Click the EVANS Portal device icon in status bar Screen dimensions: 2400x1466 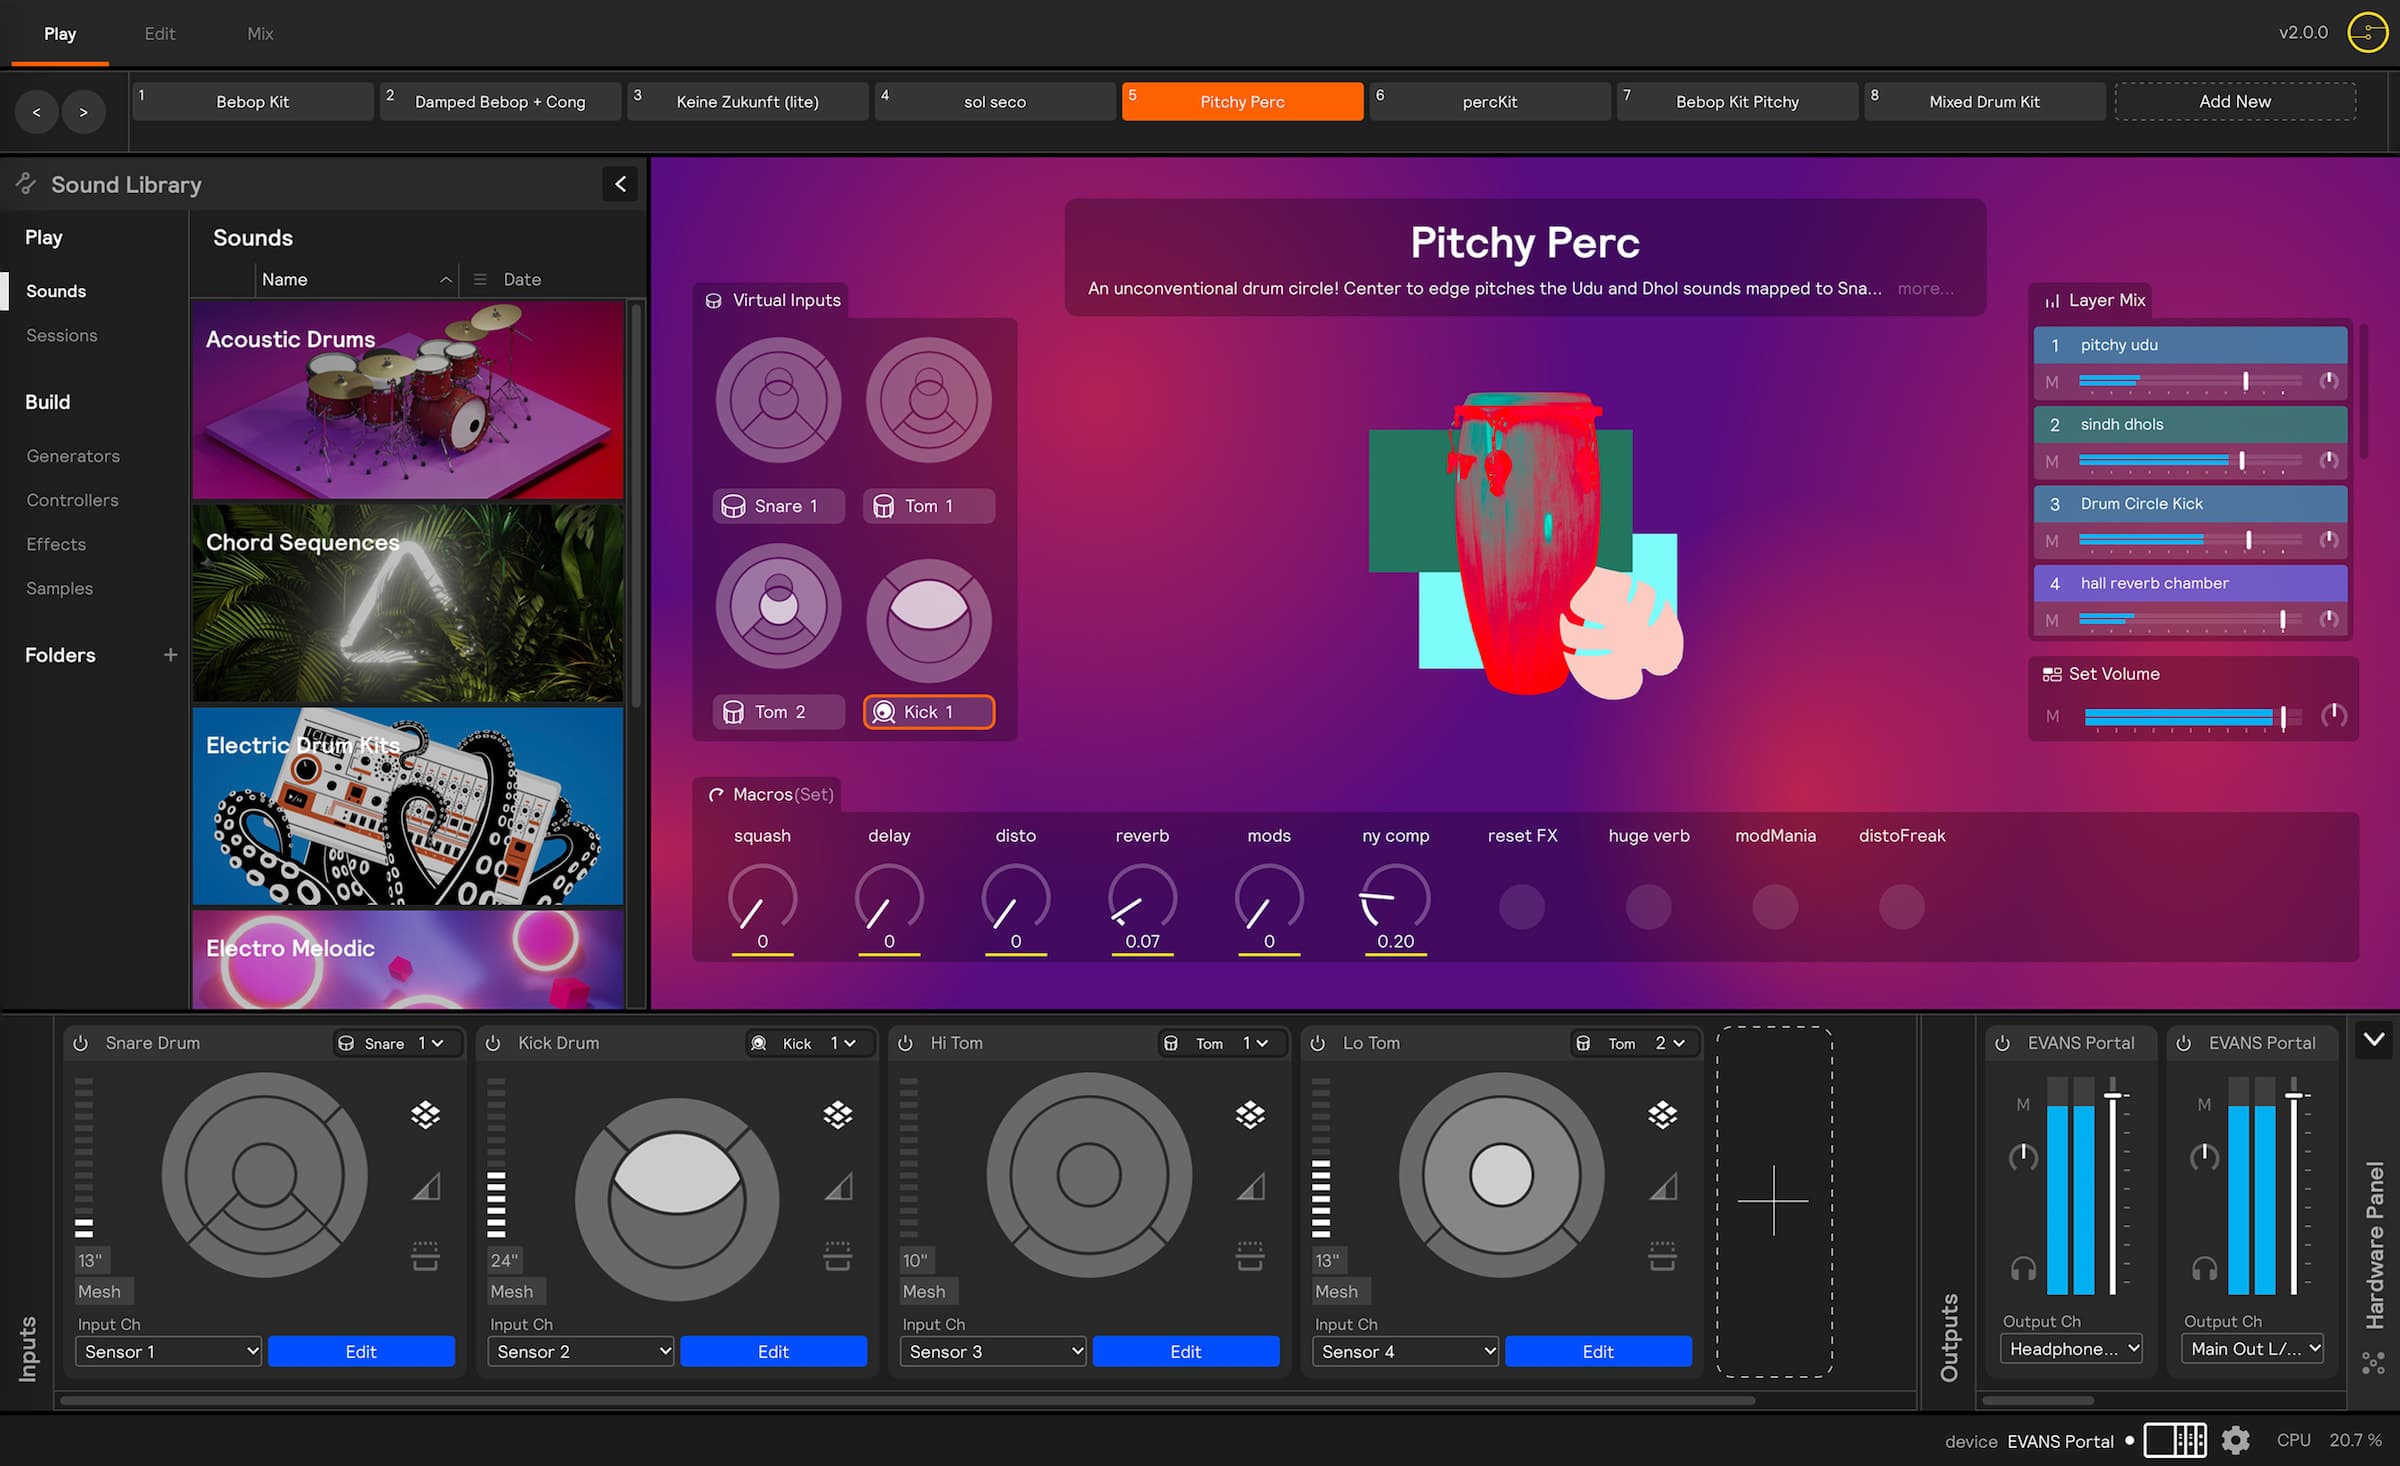pyautogui.click(x=2176, y=1441)
